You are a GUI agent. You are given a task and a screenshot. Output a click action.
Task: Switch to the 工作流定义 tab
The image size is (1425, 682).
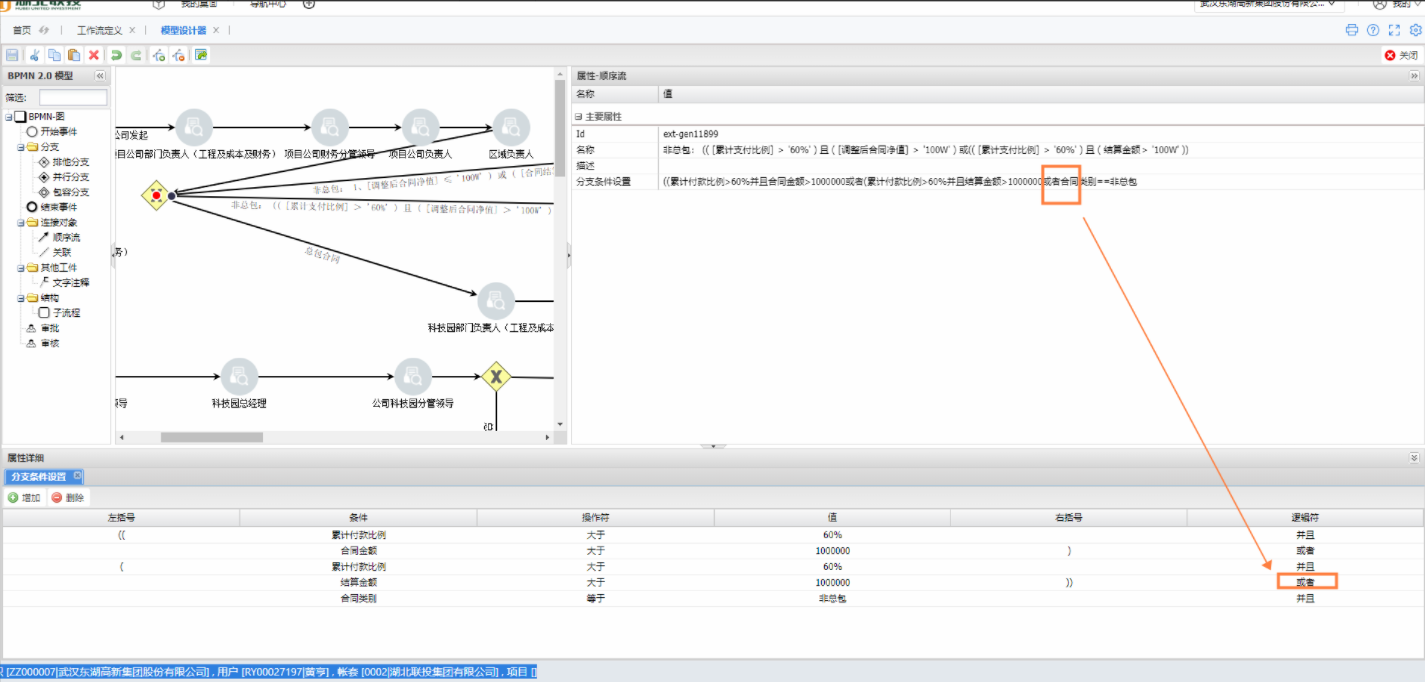tap(99, 30)
